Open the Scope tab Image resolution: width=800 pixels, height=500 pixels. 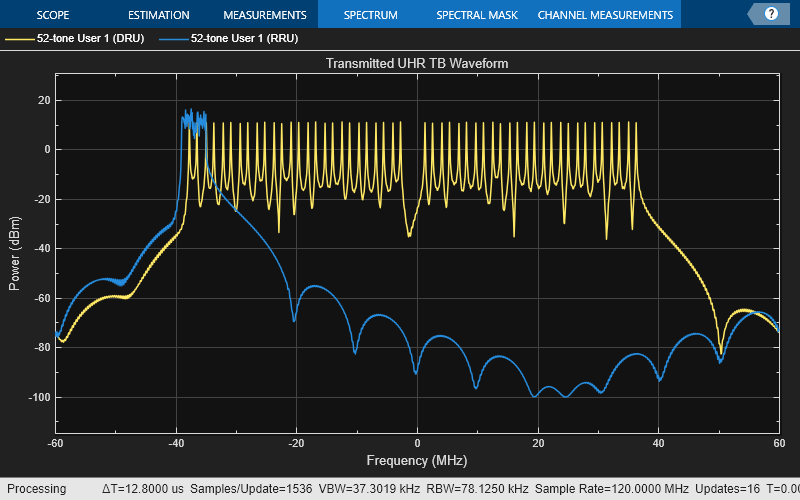(x=53, y=15)
